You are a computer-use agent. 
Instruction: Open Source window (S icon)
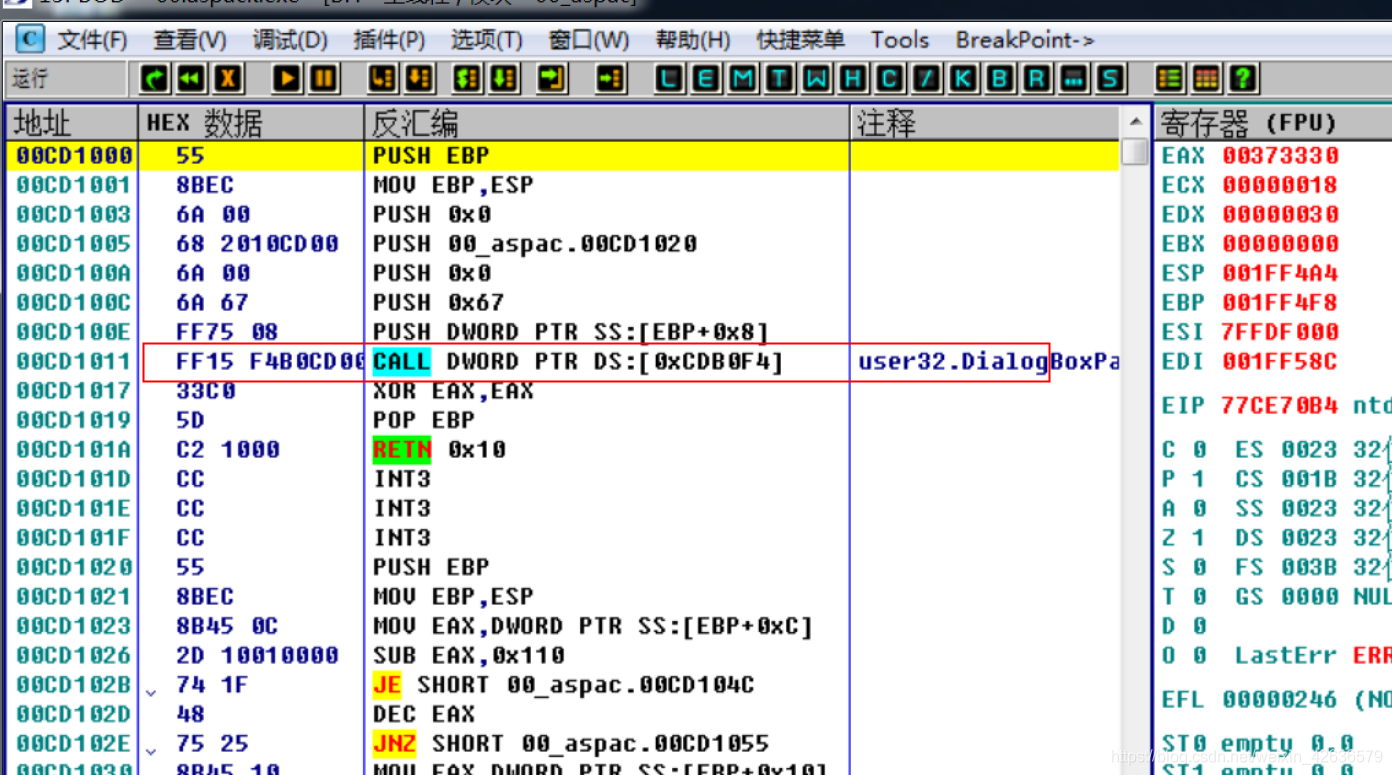coord(1110,78)
